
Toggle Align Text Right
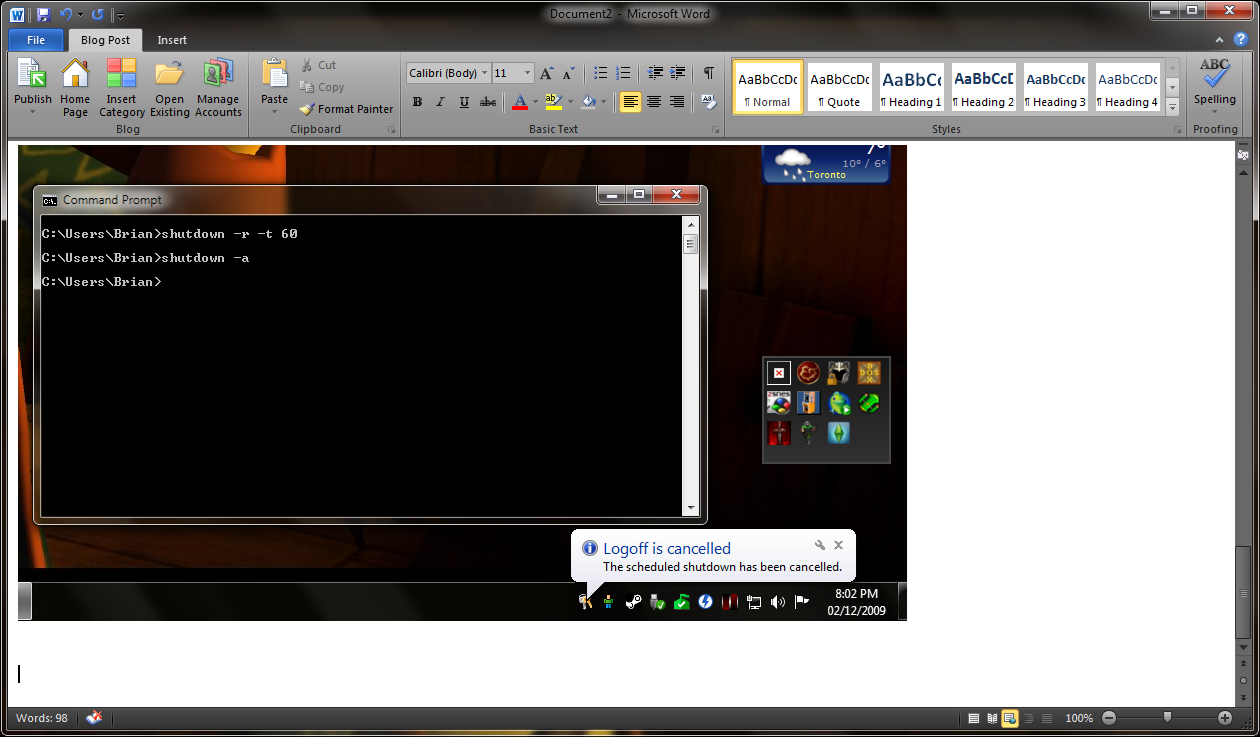click(677, 101)
